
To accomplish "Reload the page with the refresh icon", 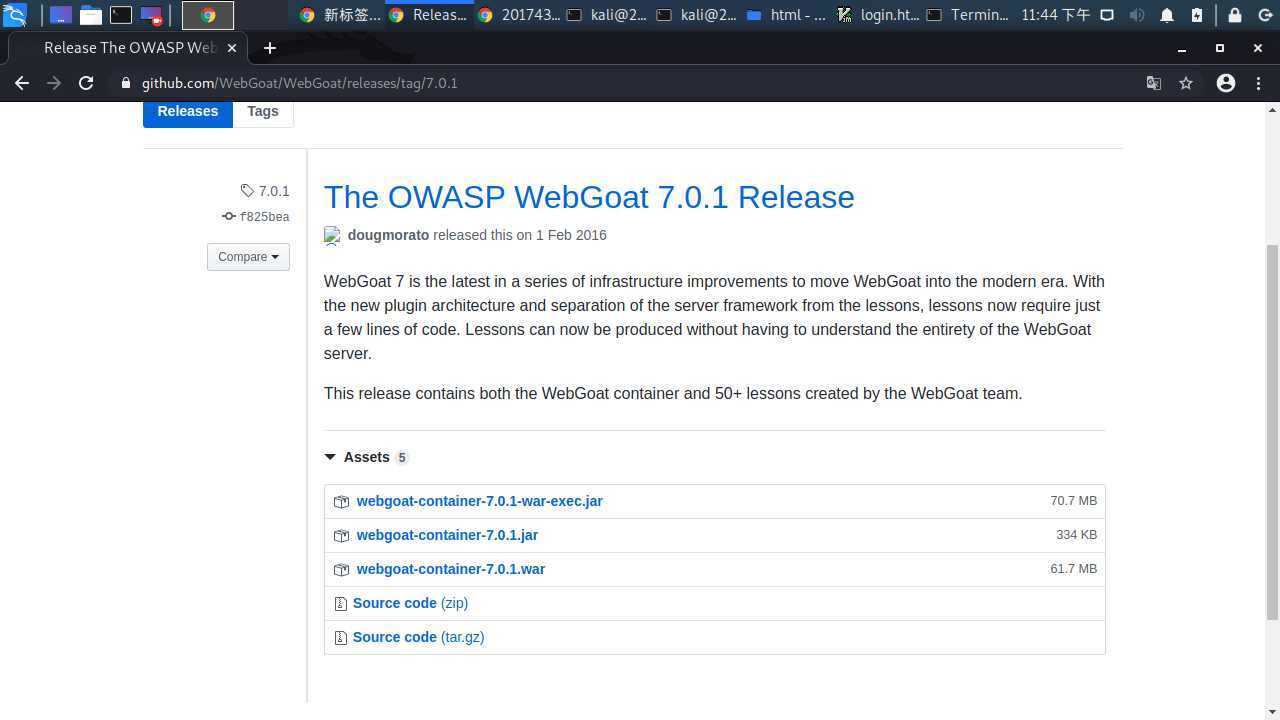I will (x=86, y=83).
